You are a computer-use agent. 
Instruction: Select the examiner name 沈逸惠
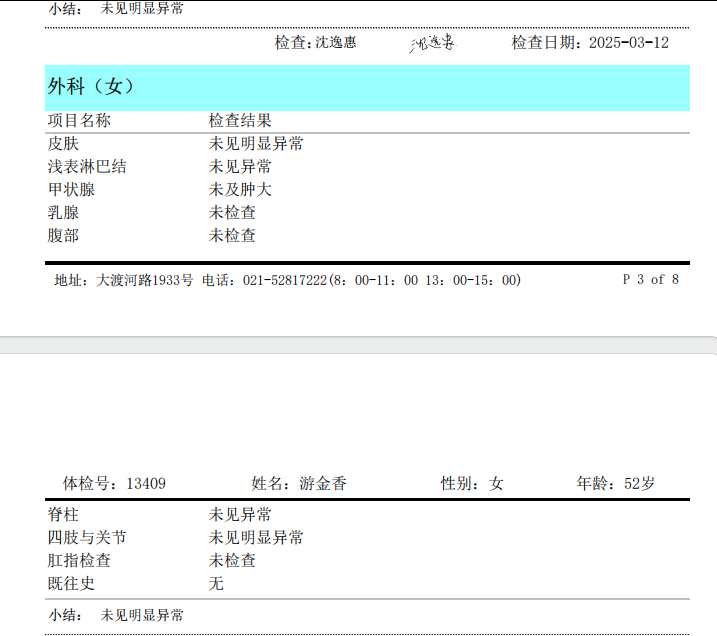[336, 43]
